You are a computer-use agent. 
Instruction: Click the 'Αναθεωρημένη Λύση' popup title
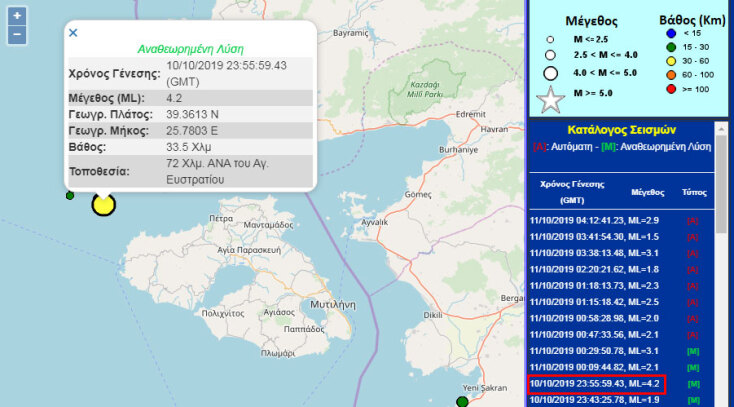pyautogui.click(x=191, y=49)
